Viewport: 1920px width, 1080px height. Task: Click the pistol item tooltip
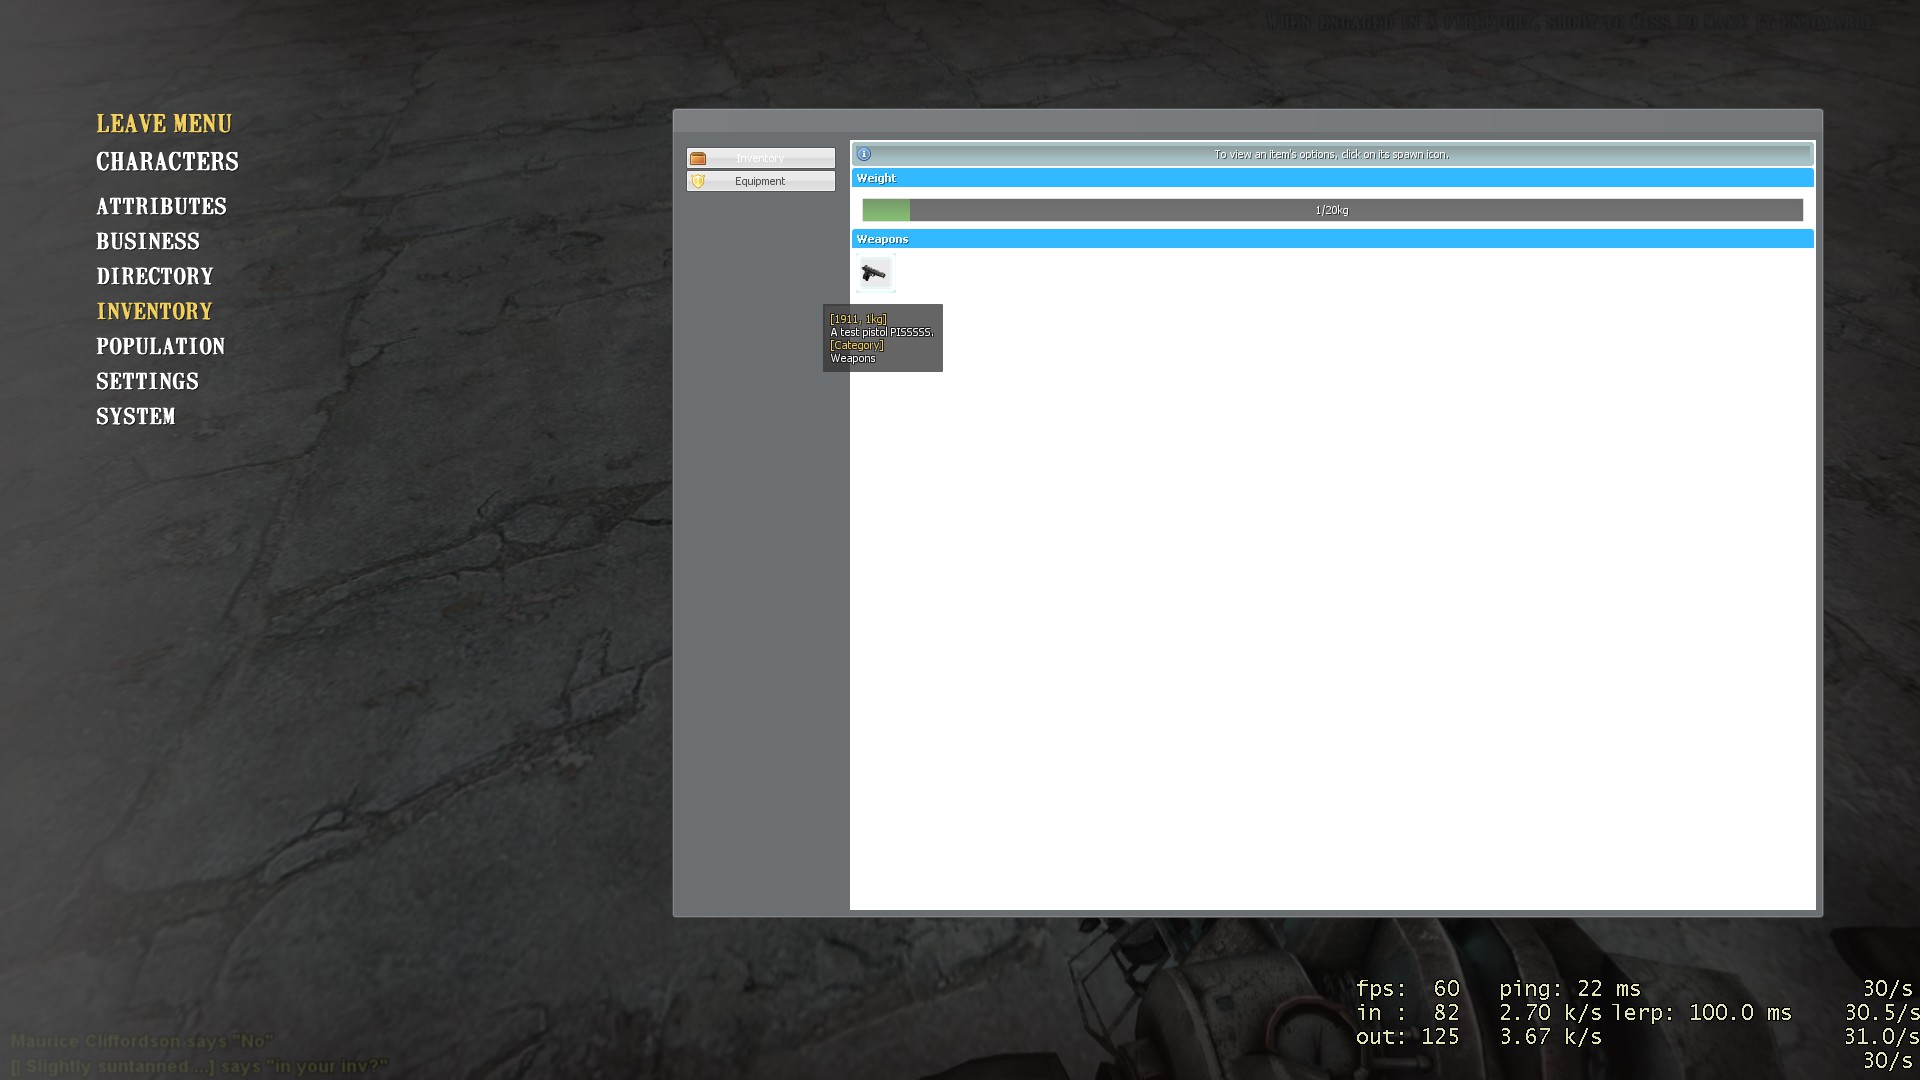pos(882,338)
